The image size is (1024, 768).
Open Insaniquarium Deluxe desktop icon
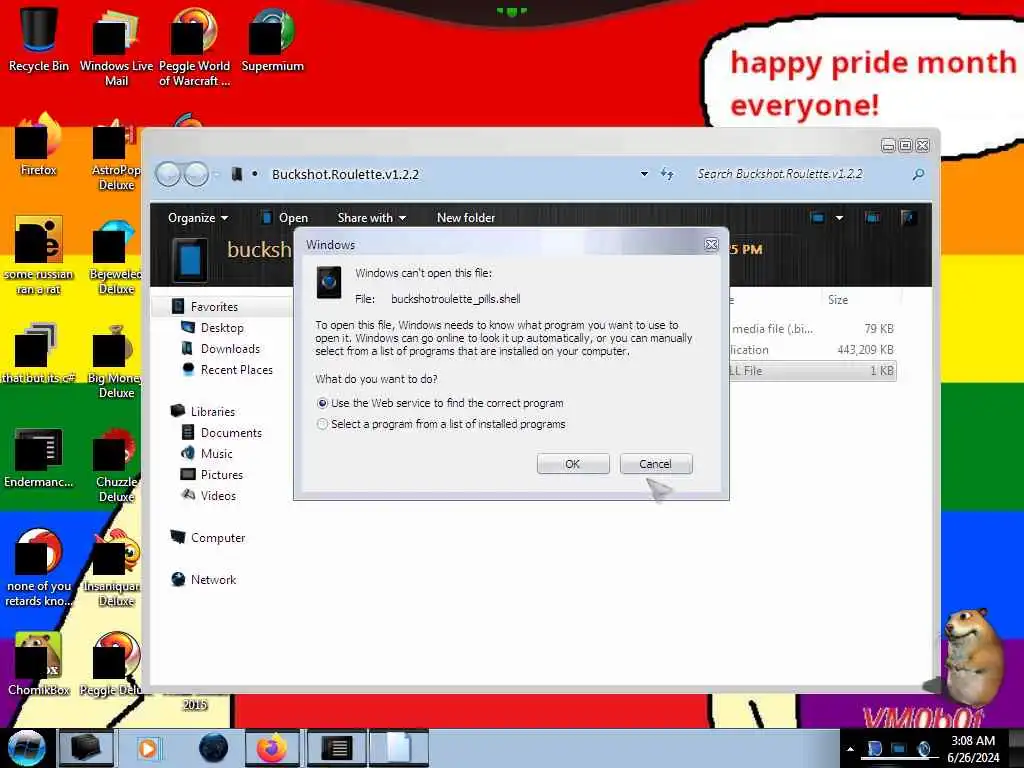[x=112, y=568]
